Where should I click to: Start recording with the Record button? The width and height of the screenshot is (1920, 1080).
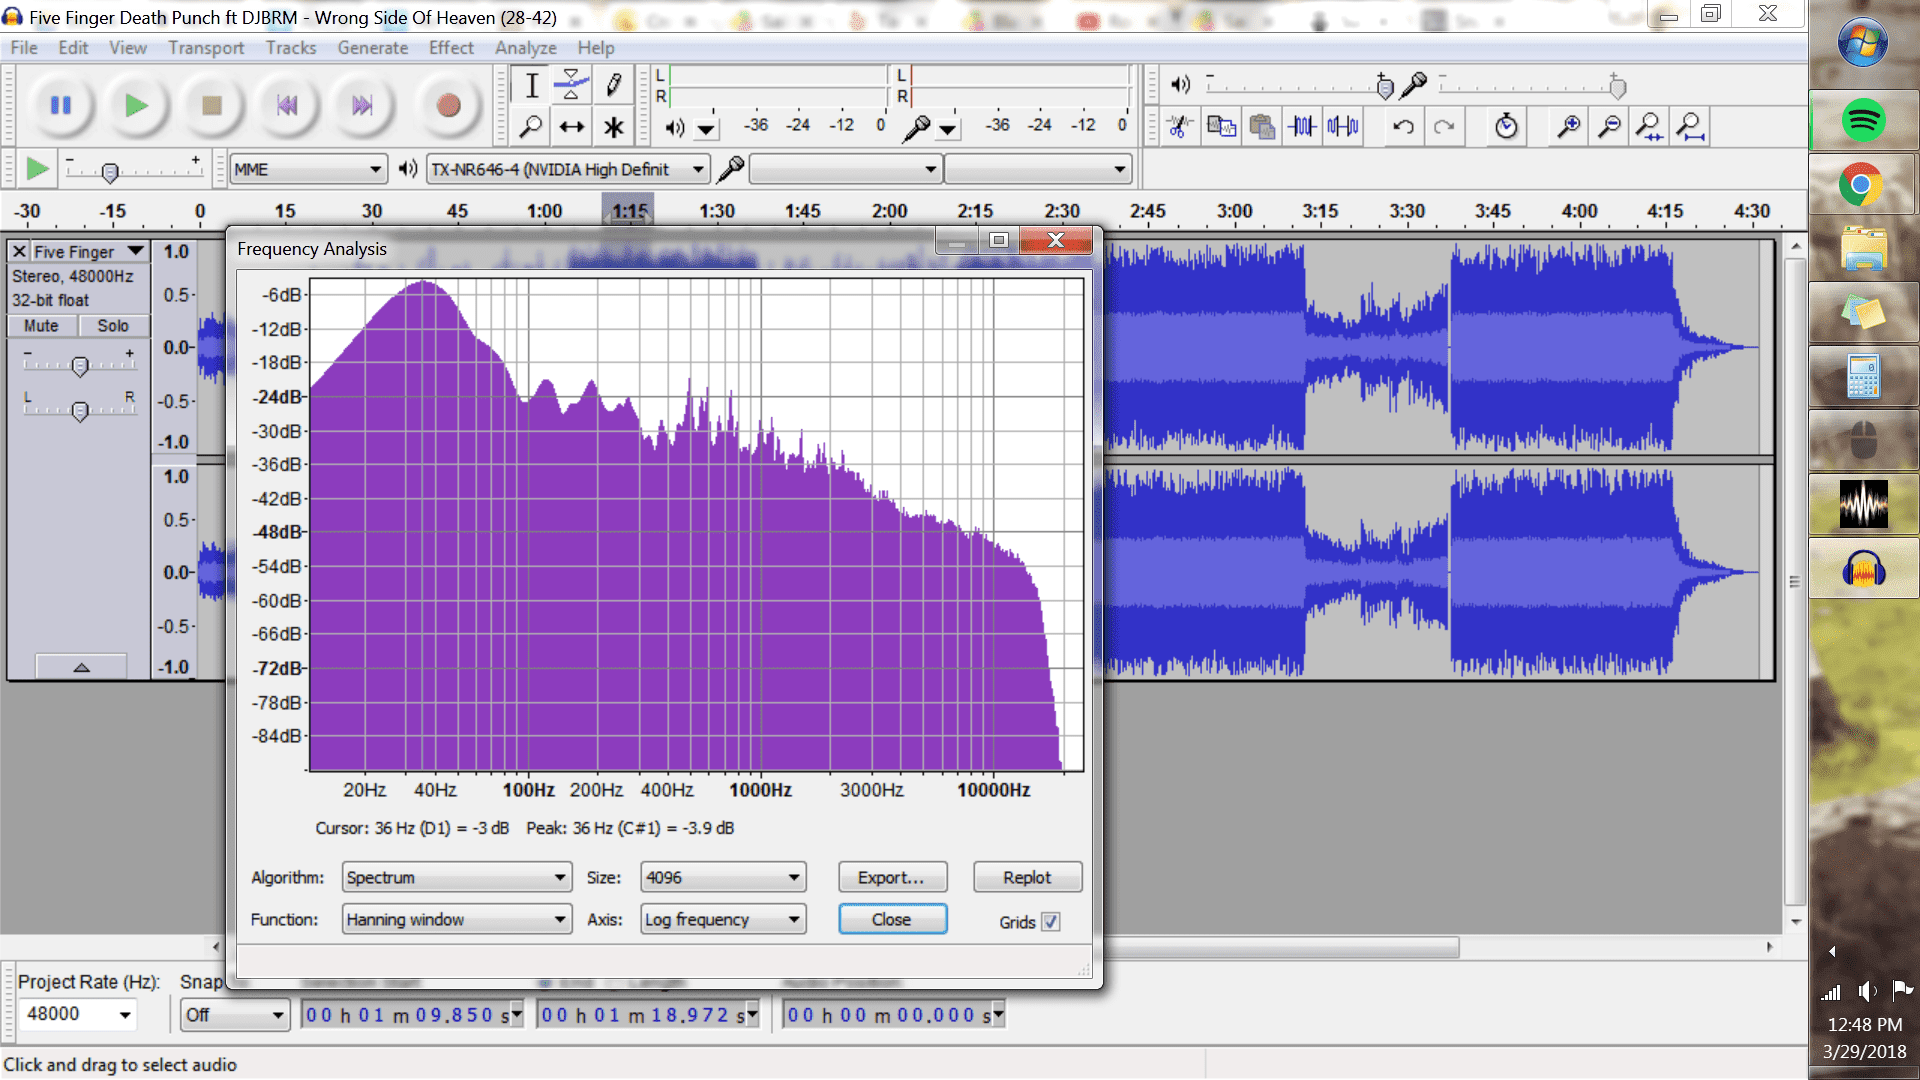click(x=448, y=105)
